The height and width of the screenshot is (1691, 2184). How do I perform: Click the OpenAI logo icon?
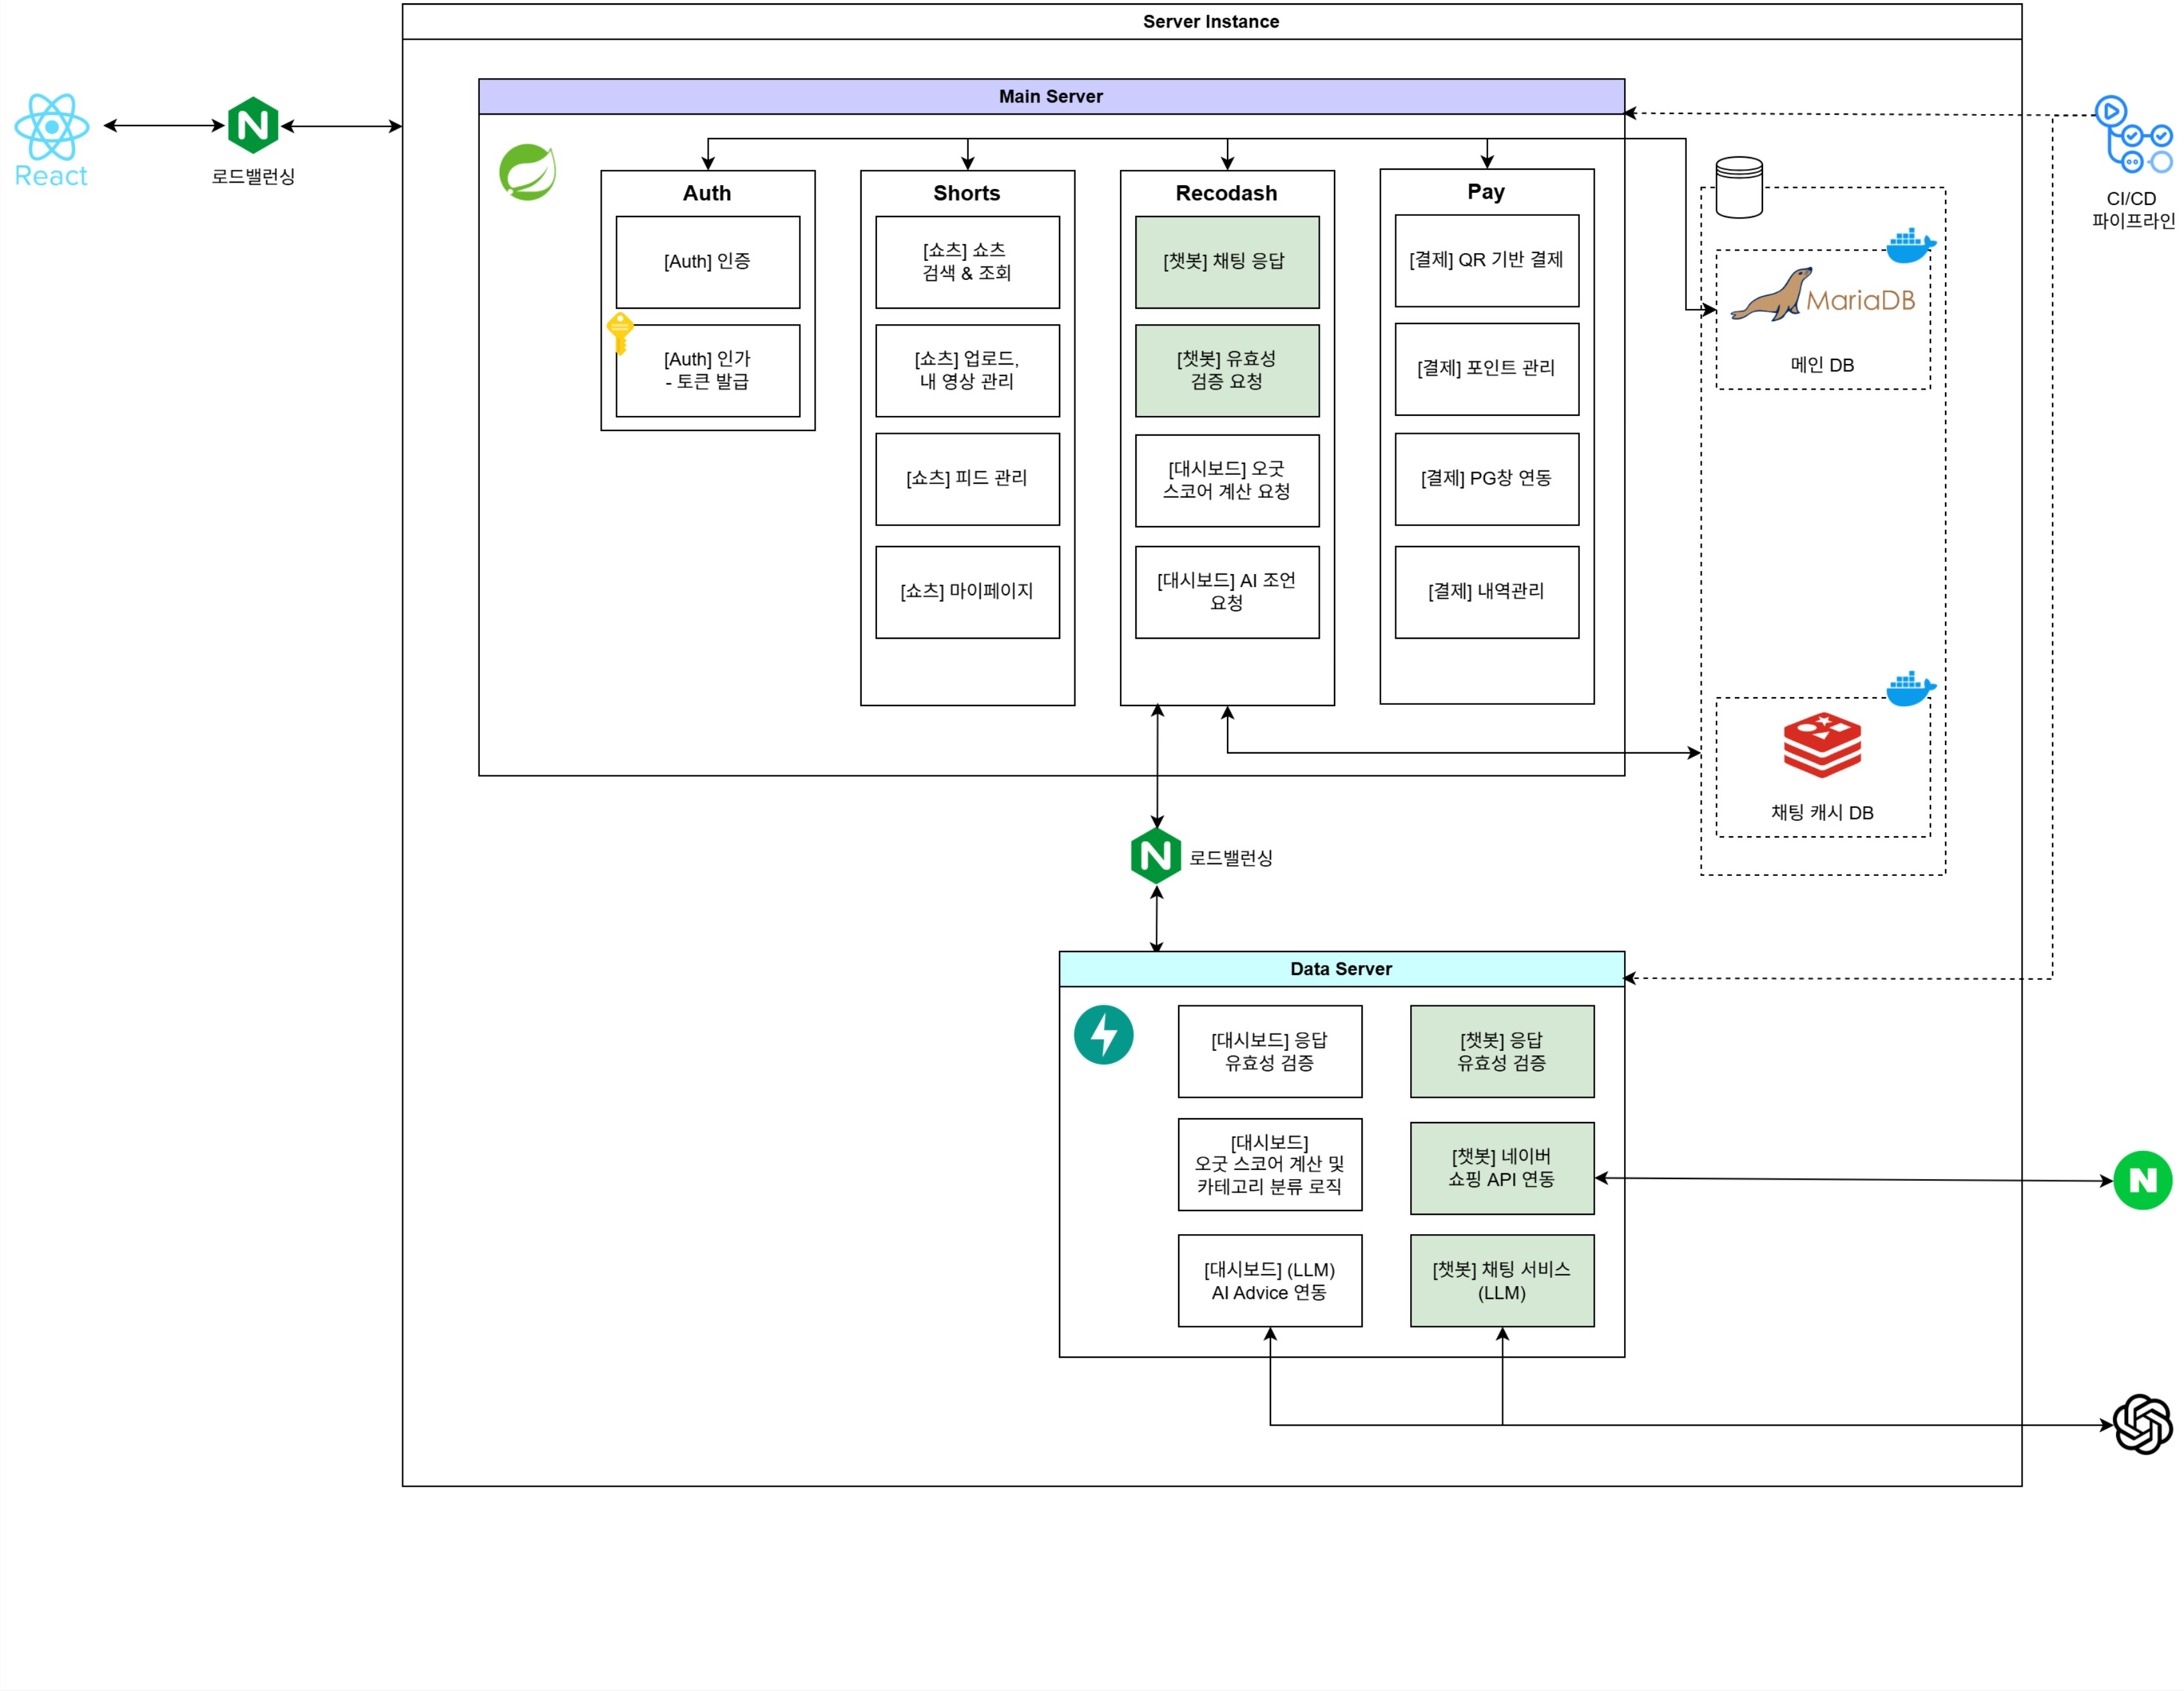click(x=2142, y=1424)
